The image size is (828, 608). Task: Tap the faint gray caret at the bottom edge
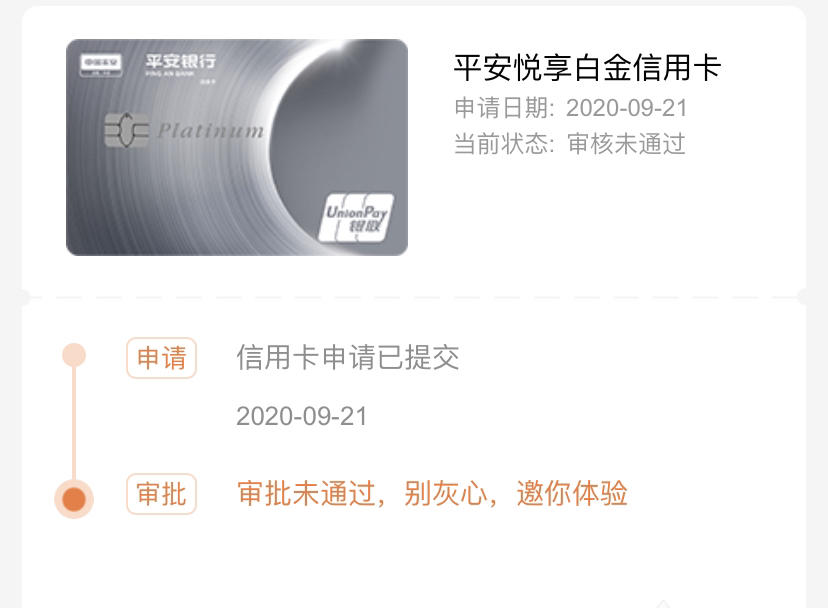663,604
